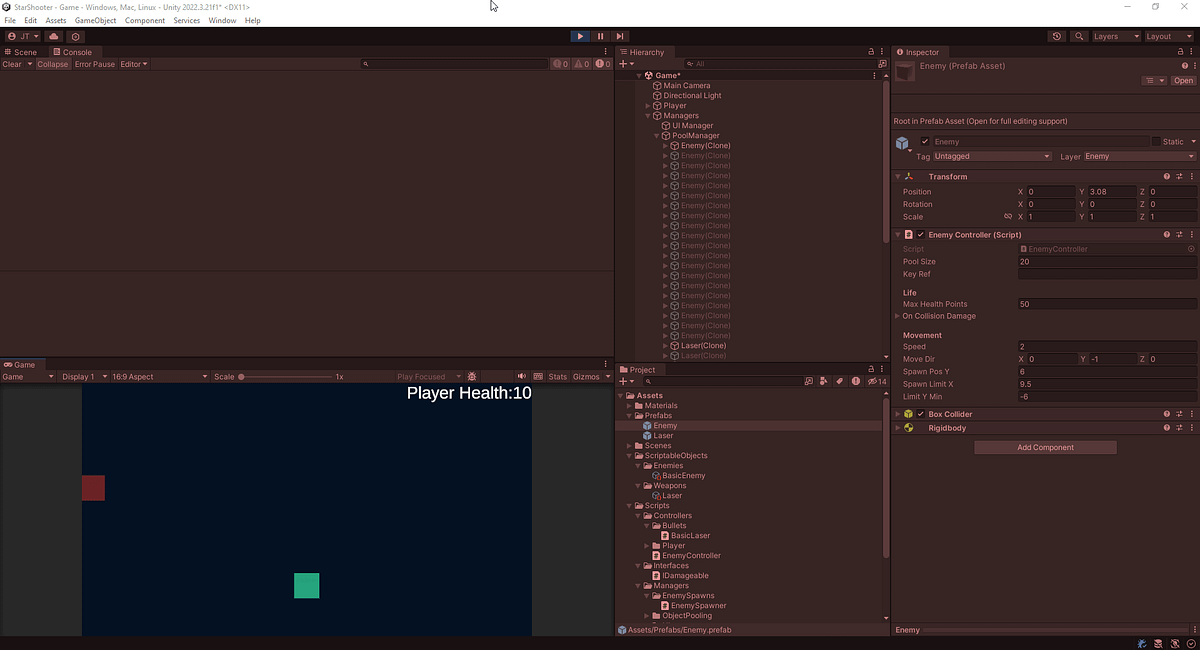Click the Step frame button

619,36
